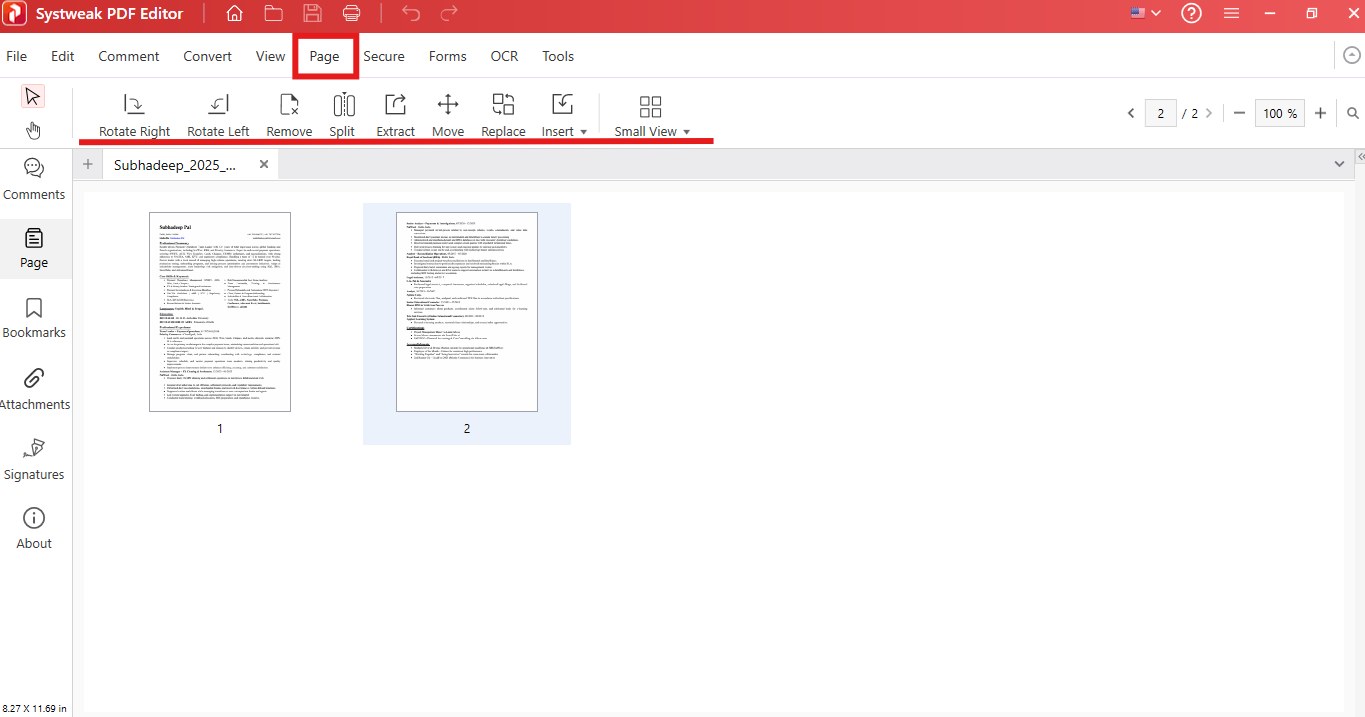1365x717 pixels.
Task: Switch to the Hand pan tool
Action: (x=33, y=130)
